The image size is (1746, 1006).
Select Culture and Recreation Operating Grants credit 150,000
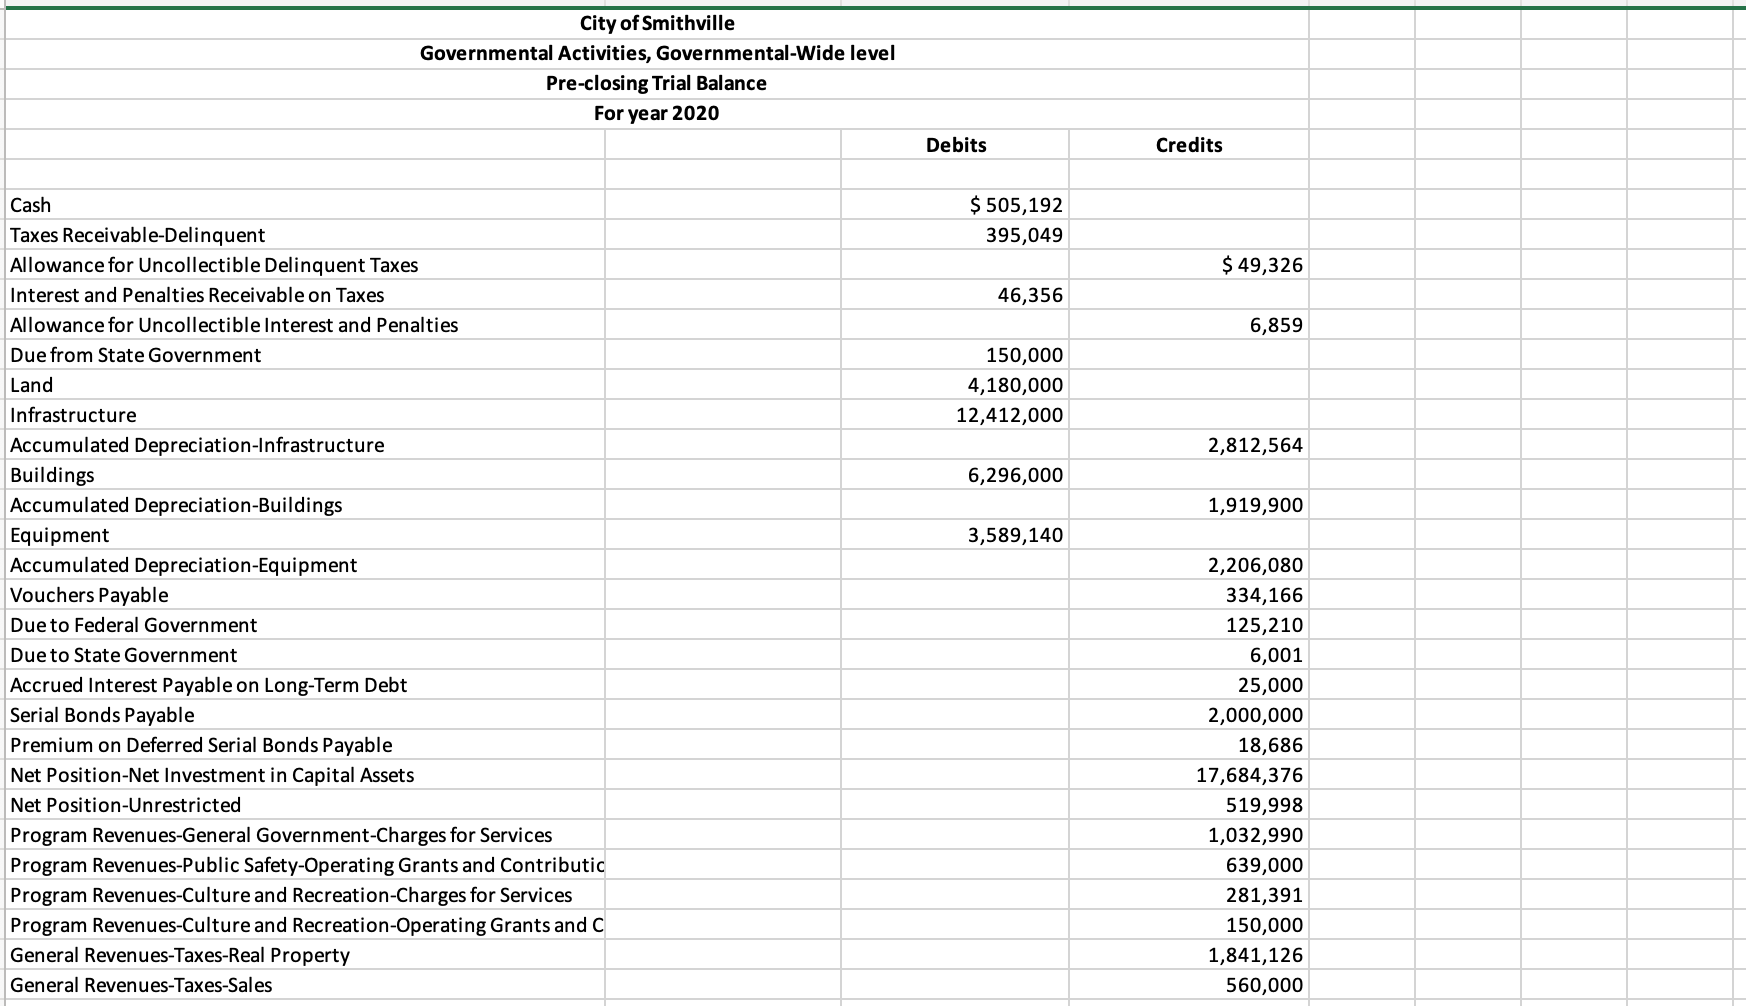[x=1265, y=925]
